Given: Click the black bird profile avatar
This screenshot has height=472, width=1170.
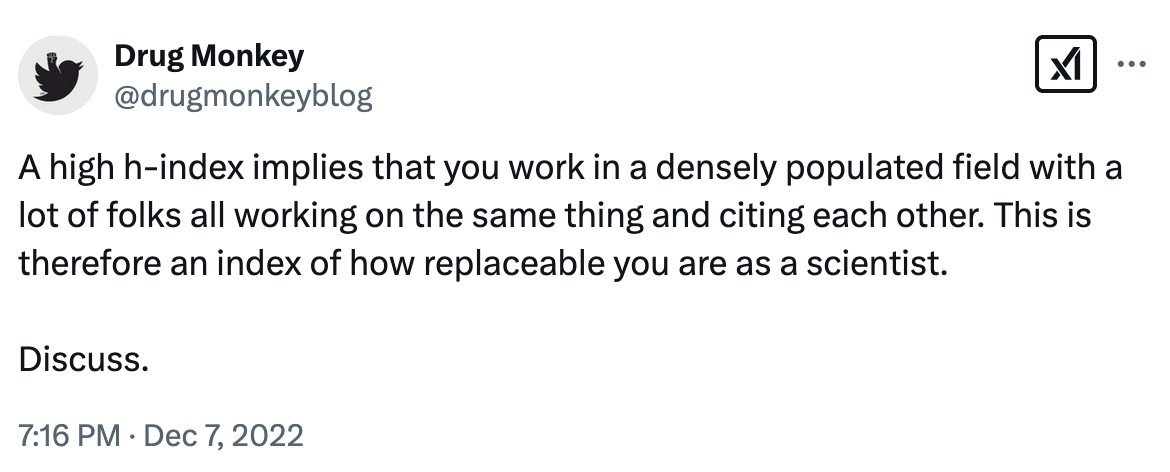Looking at the screenshot, I should pyautogui.click(x=57, y=75).
